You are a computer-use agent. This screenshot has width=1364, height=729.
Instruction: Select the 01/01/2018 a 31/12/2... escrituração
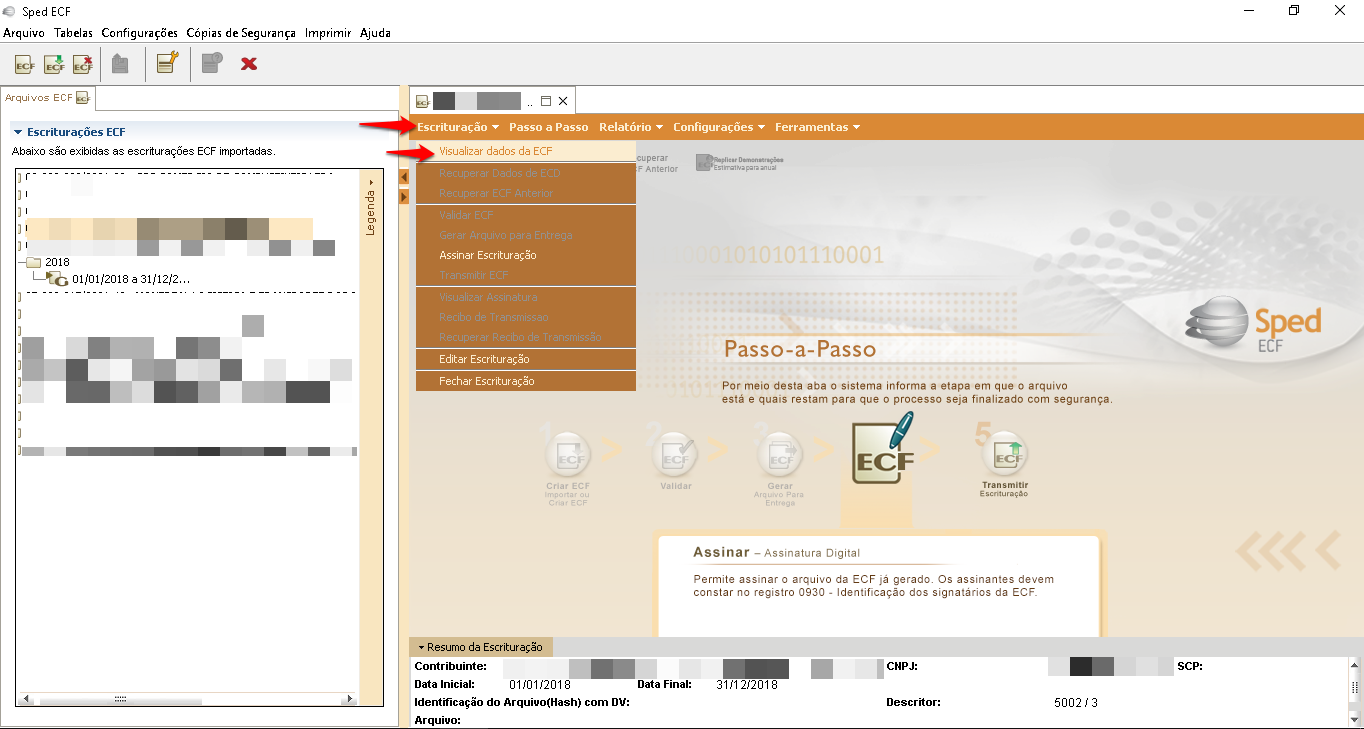click(130, 279)
